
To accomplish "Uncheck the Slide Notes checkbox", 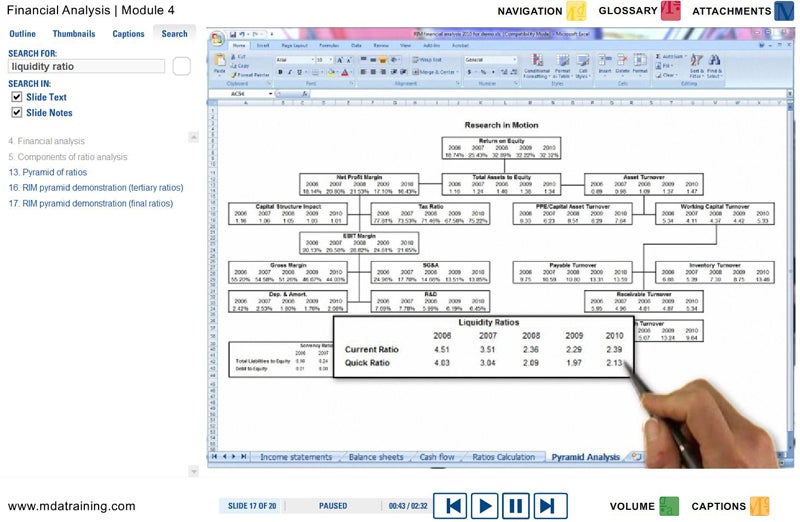I will [x=17, y=113].
